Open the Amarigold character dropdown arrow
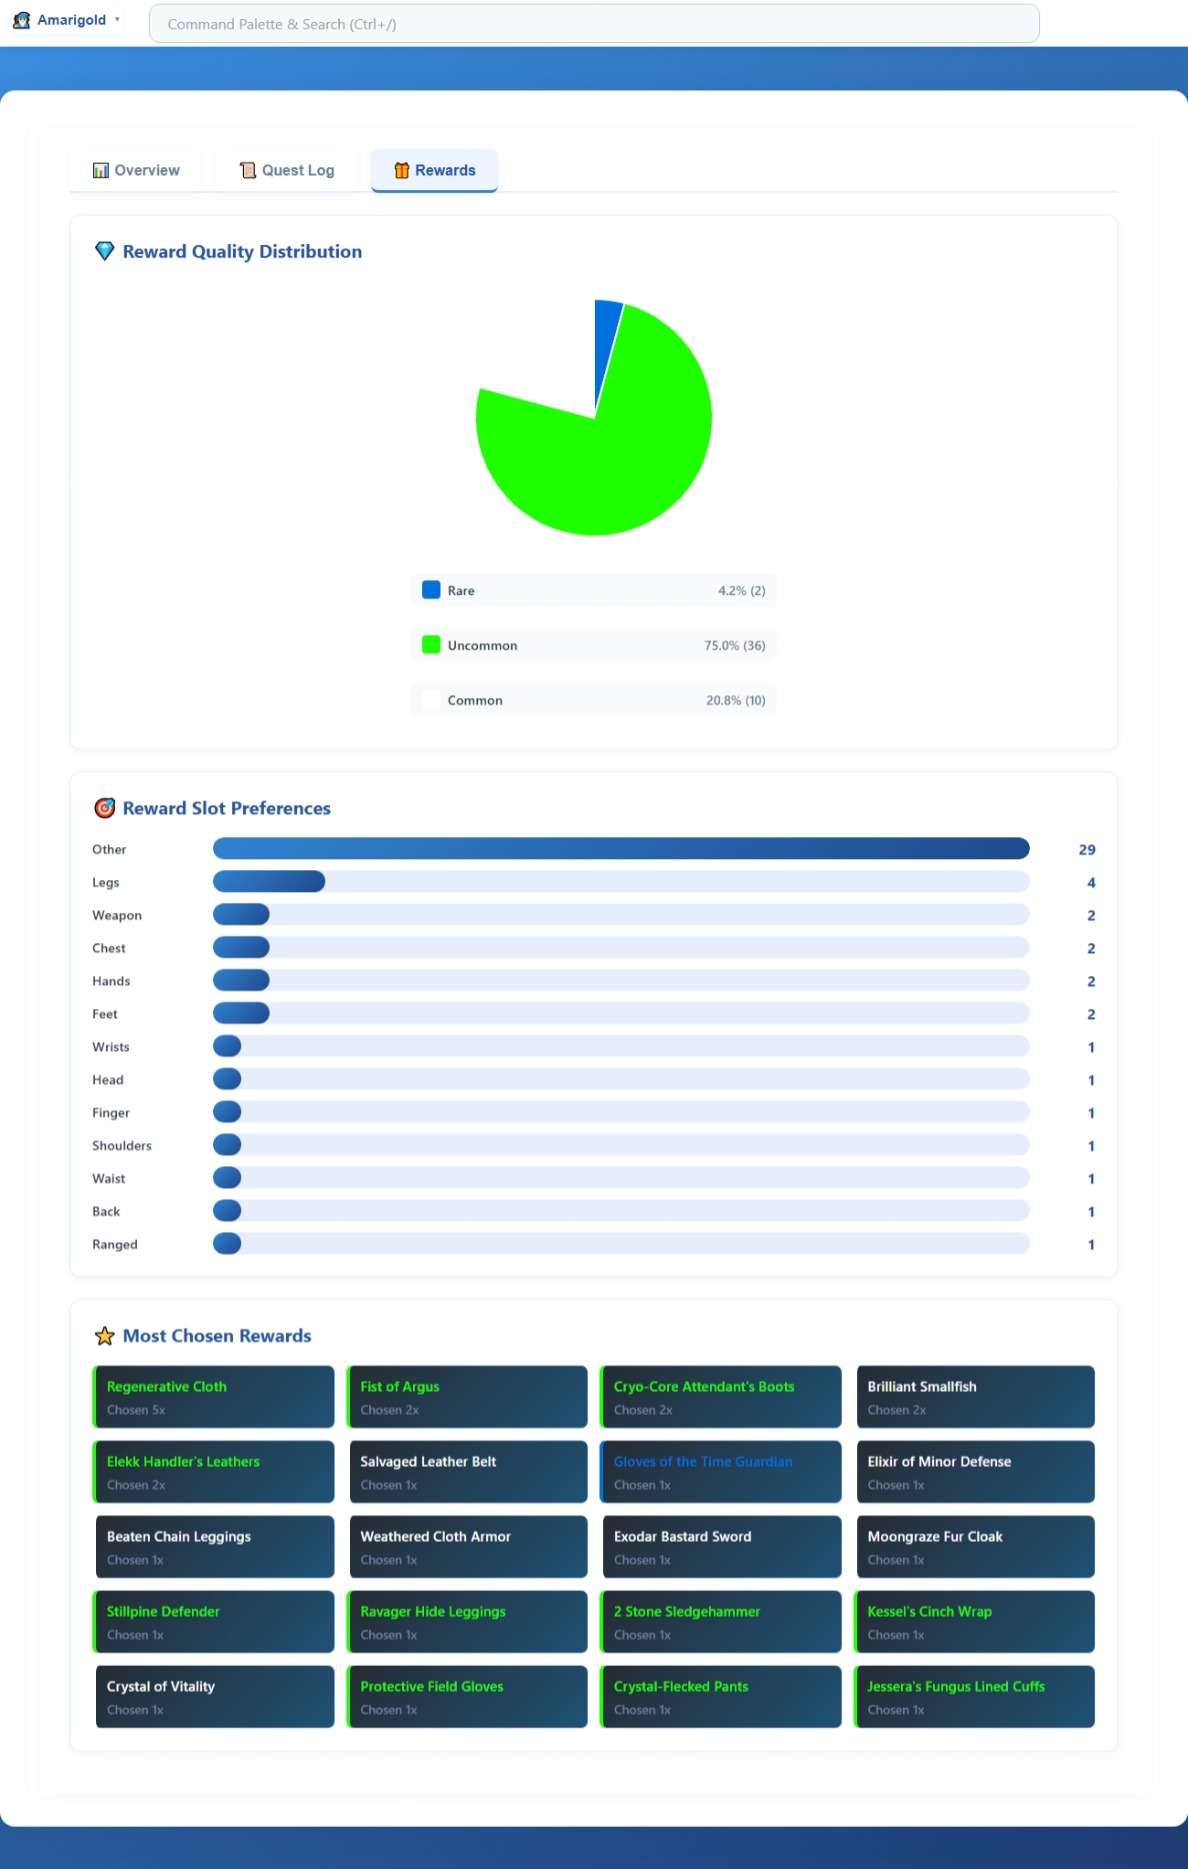This screenshot has height=1869, width=1188. click(x=117, y=20)
